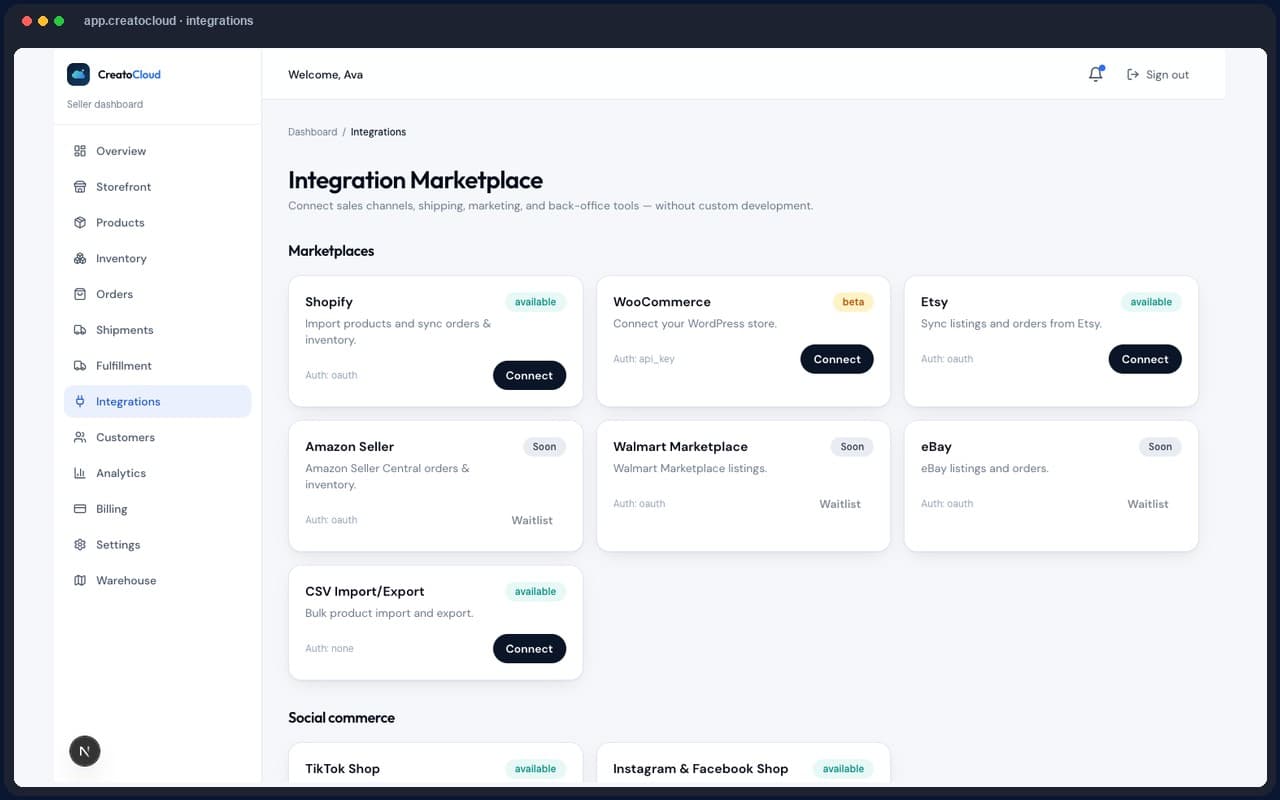Viewport: 1280px width, 800px height.
Task: Click the Amazon Seller card title
Action: tap(349, 447)
